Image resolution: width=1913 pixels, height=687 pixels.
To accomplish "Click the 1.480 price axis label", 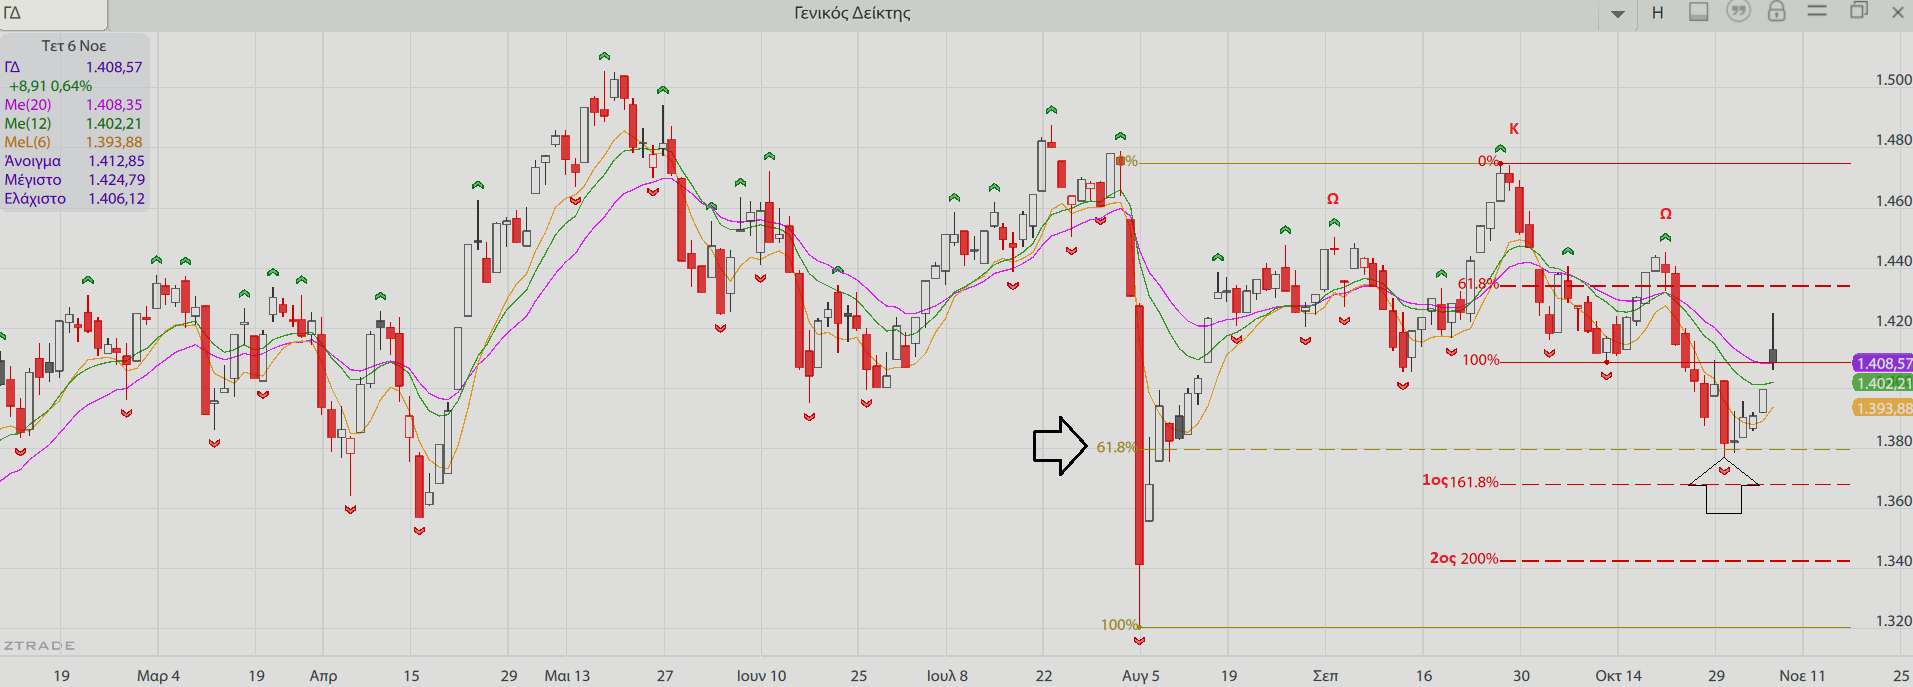I will tap(1894, 140).
